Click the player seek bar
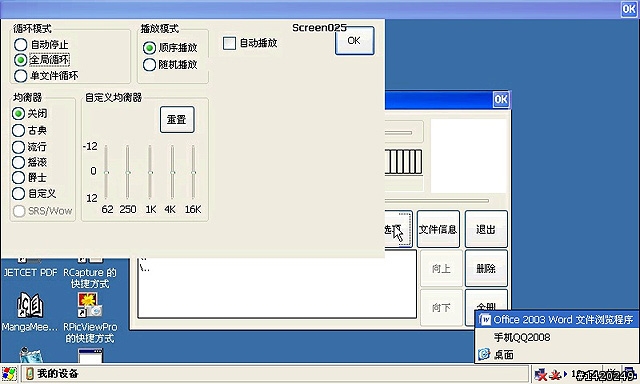 (x=437, y=201)
